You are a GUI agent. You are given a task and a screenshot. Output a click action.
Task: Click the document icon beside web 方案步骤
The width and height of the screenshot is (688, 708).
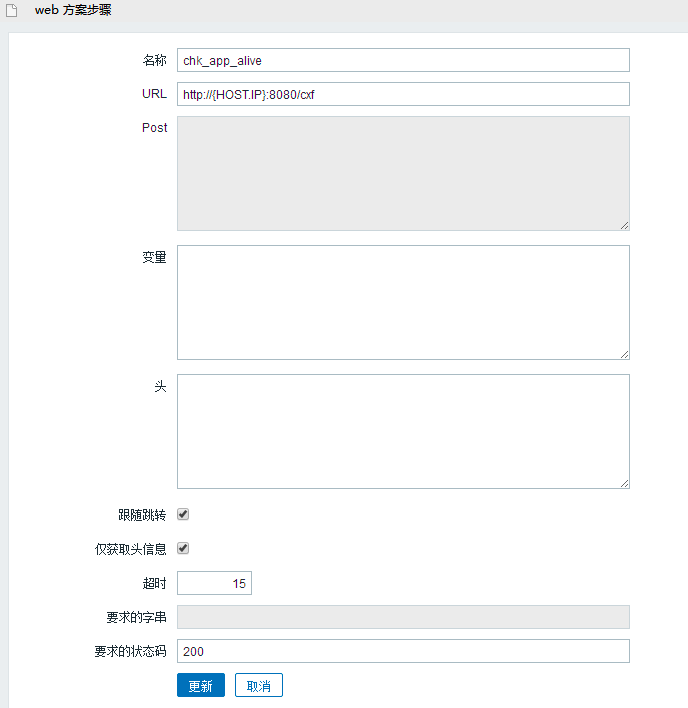pyautogui.click(x=11, y=10)
